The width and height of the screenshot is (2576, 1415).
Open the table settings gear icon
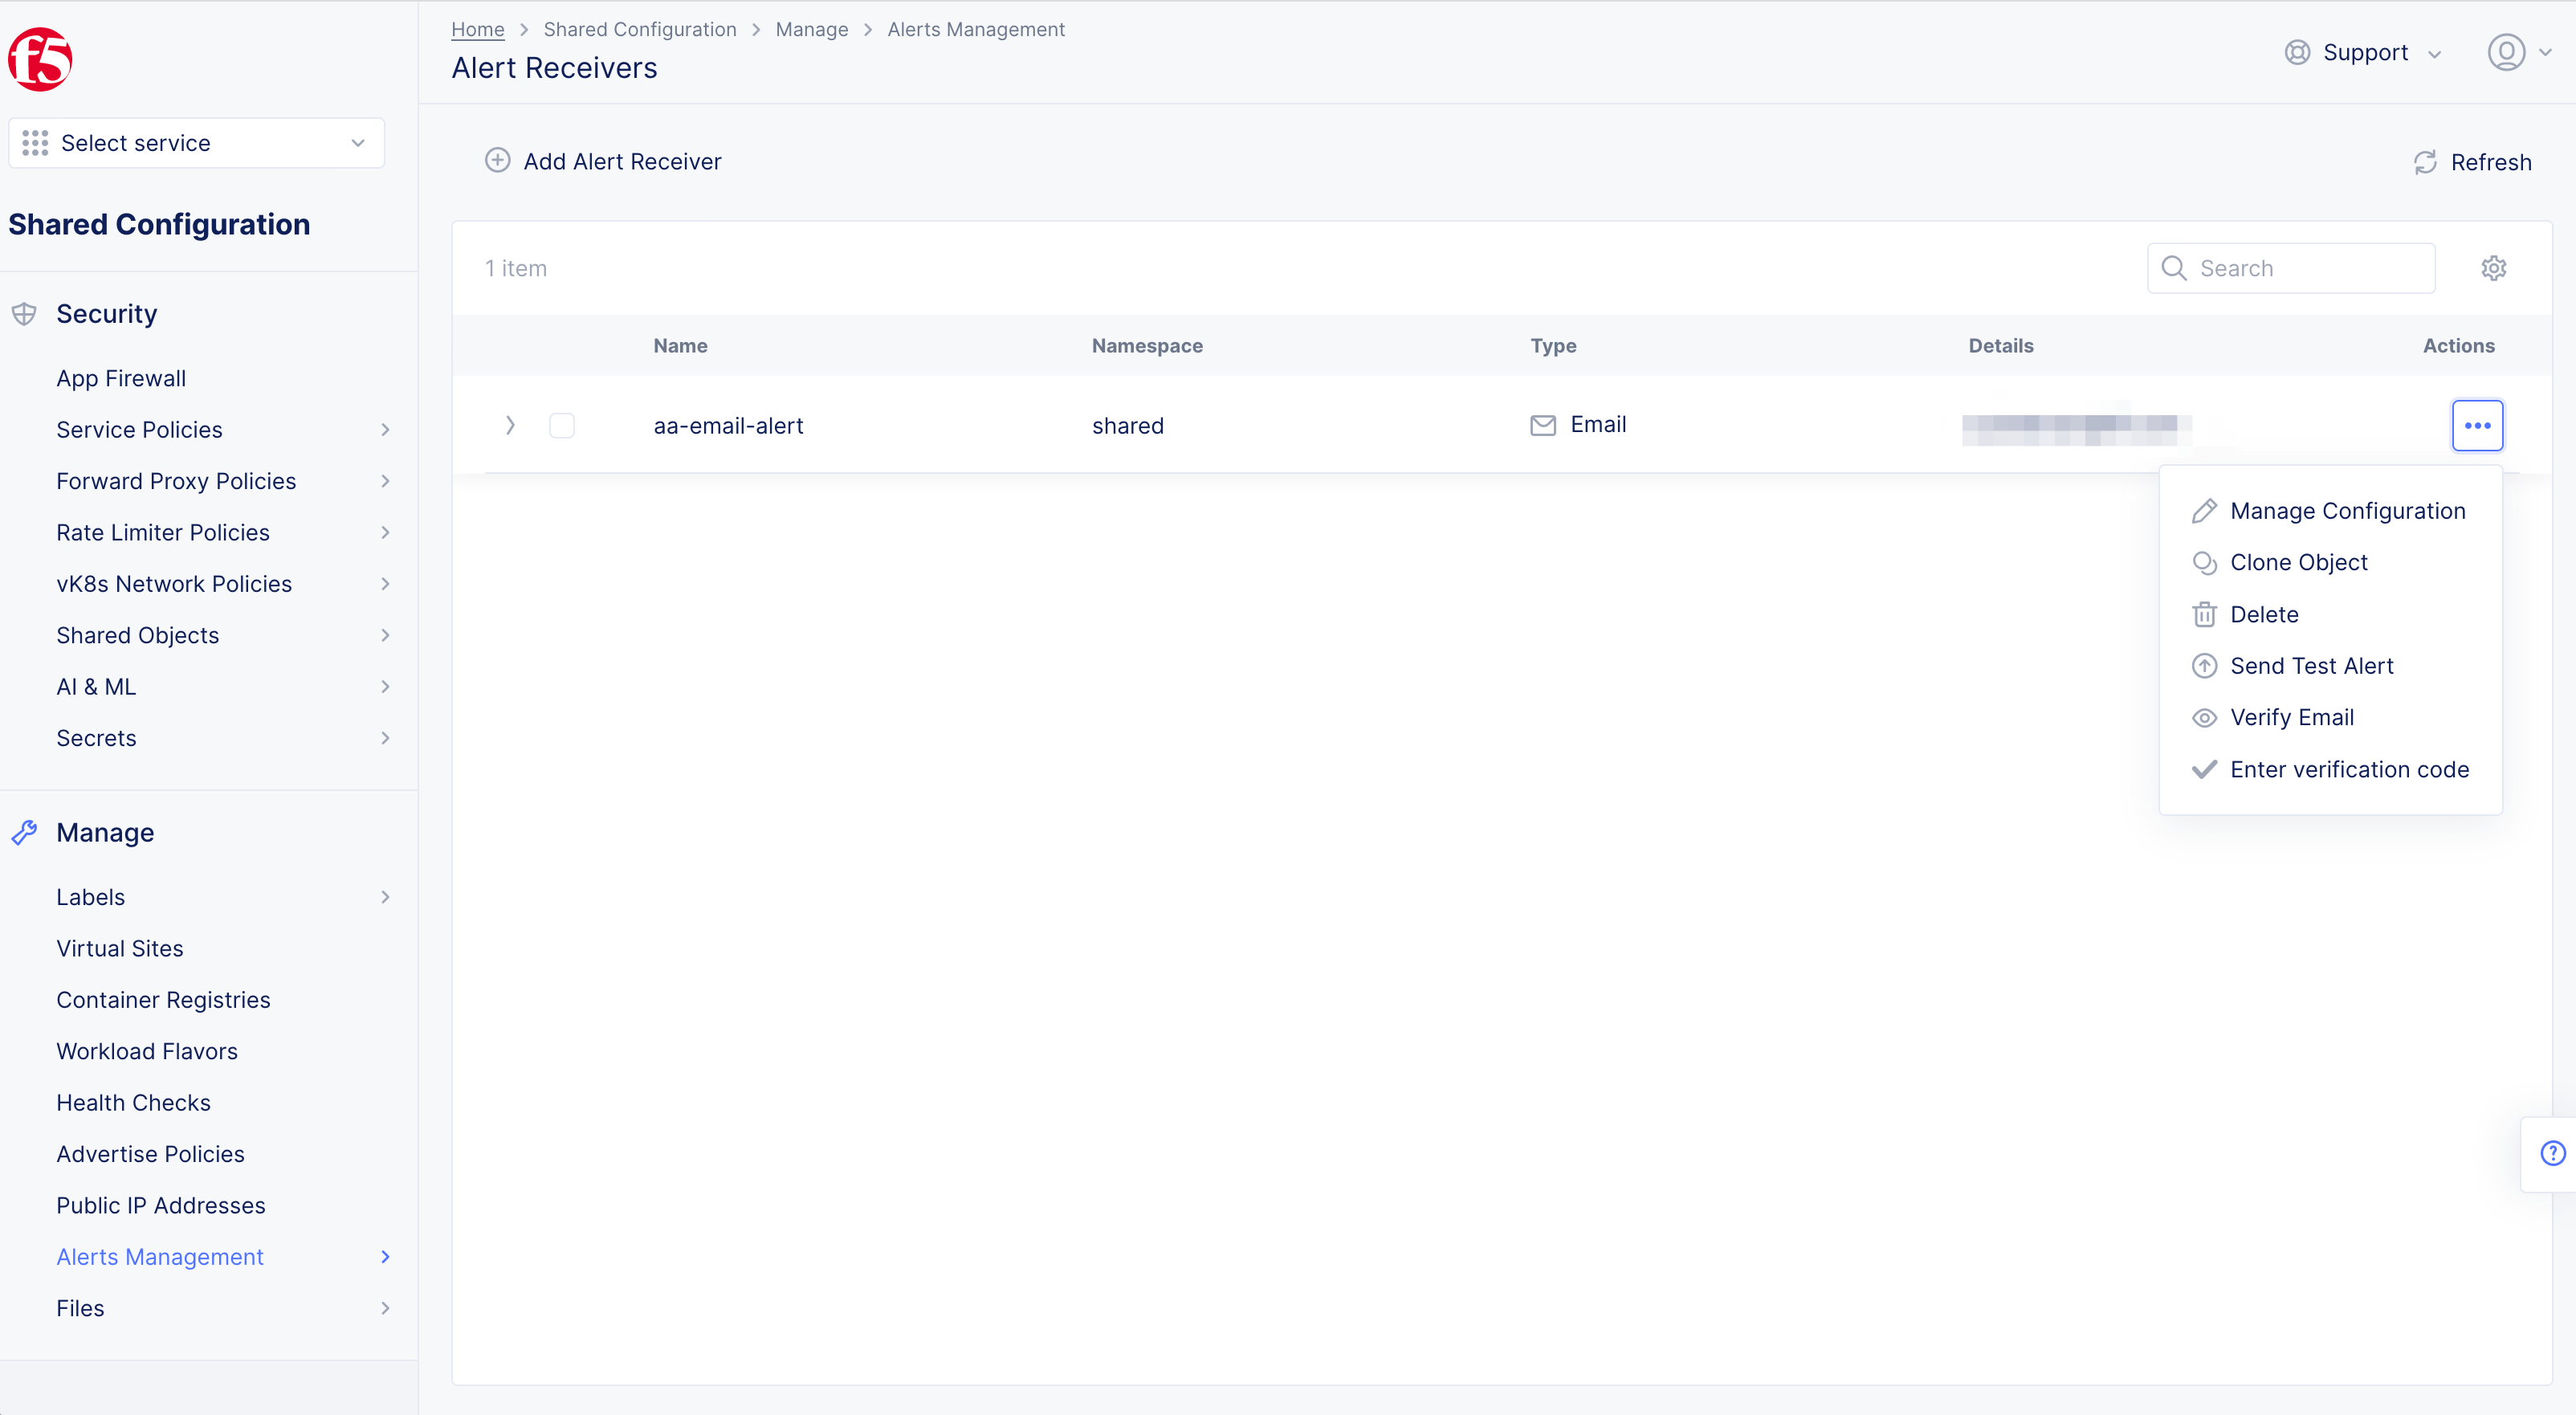(x=2494, y=268)
